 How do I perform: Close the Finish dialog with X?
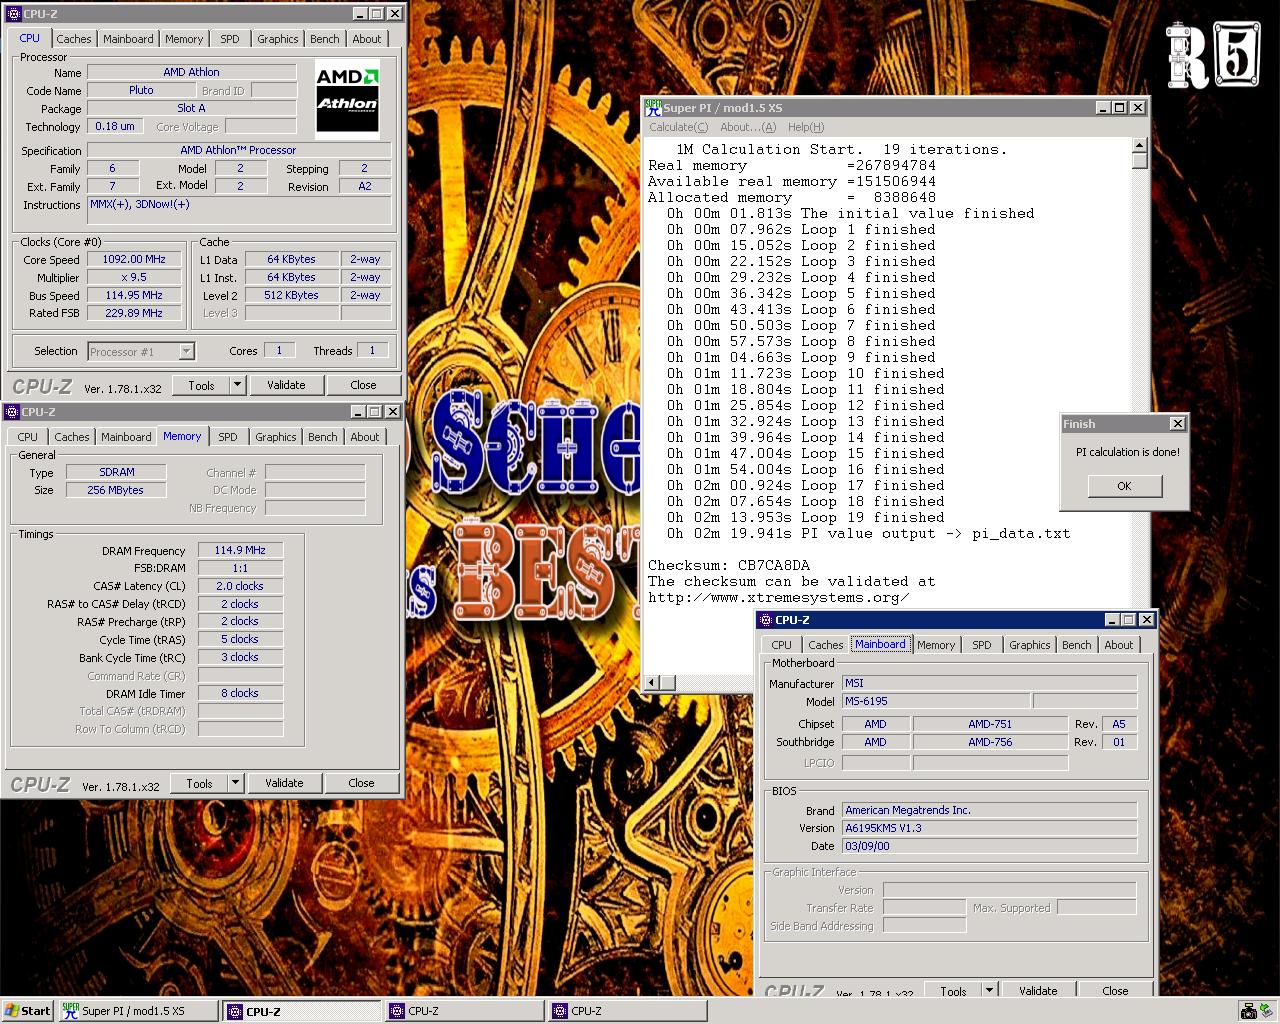point(1177,424)
